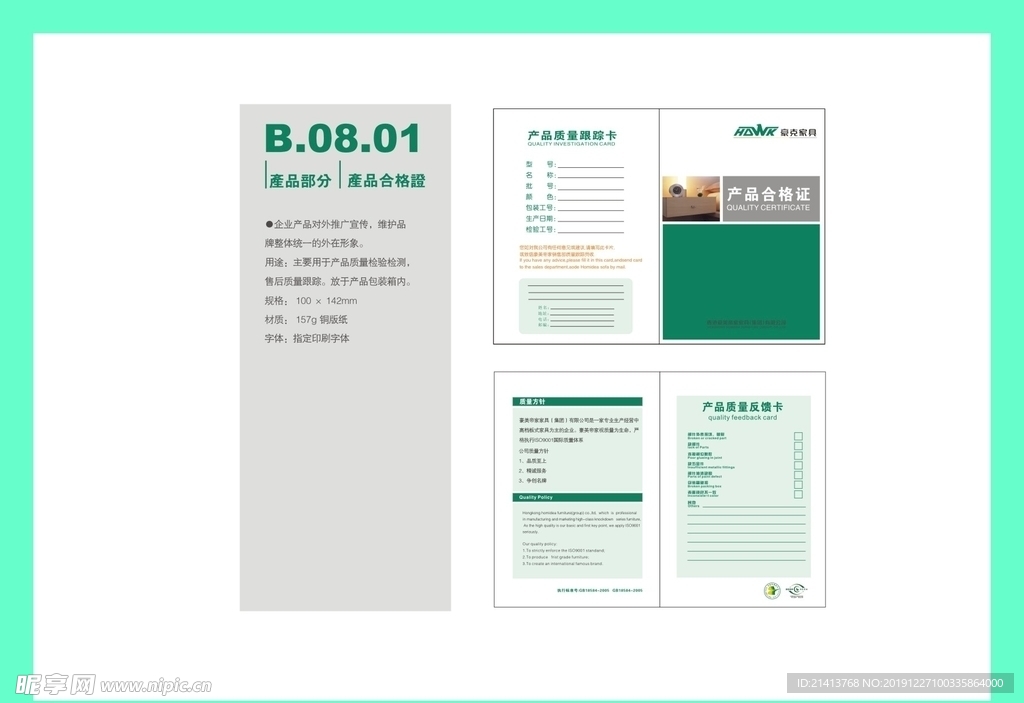Viewport: 1024px width, 703px height.
Task: Click the 质量方针 header bar
Action: coord(577,401)
